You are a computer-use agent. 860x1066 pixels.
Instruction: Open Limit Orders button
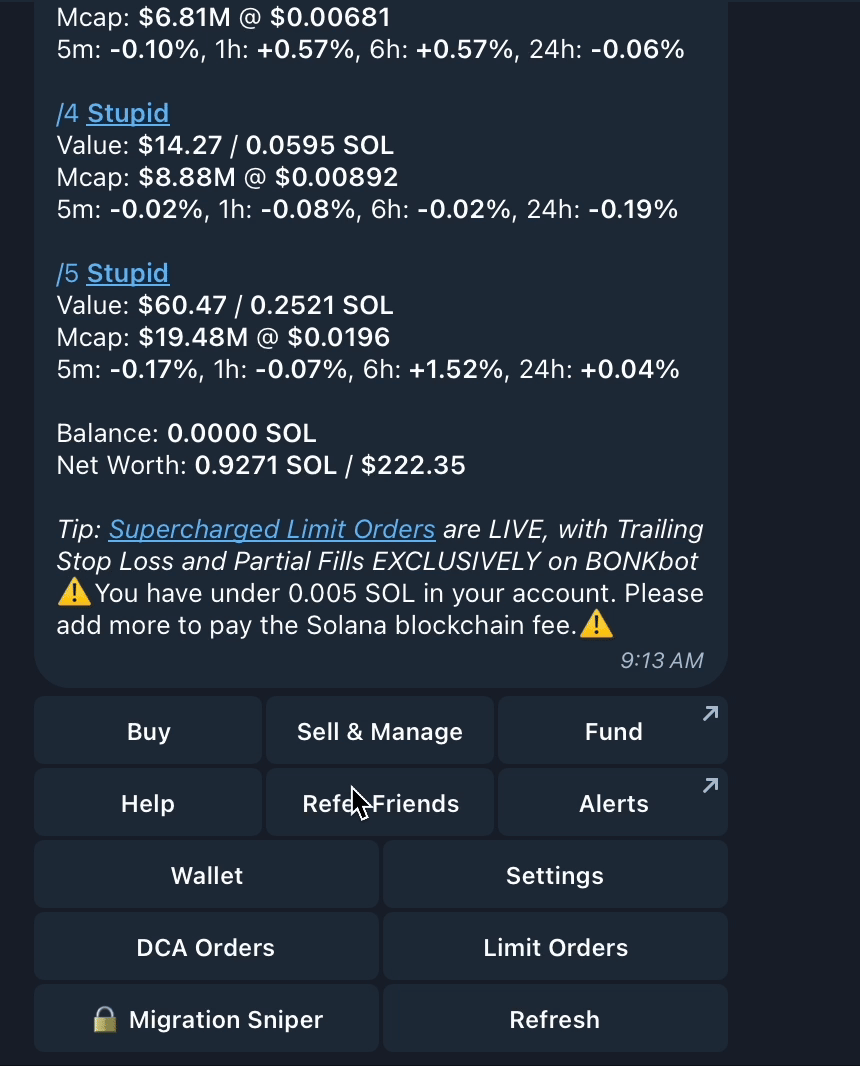(555, 947)
